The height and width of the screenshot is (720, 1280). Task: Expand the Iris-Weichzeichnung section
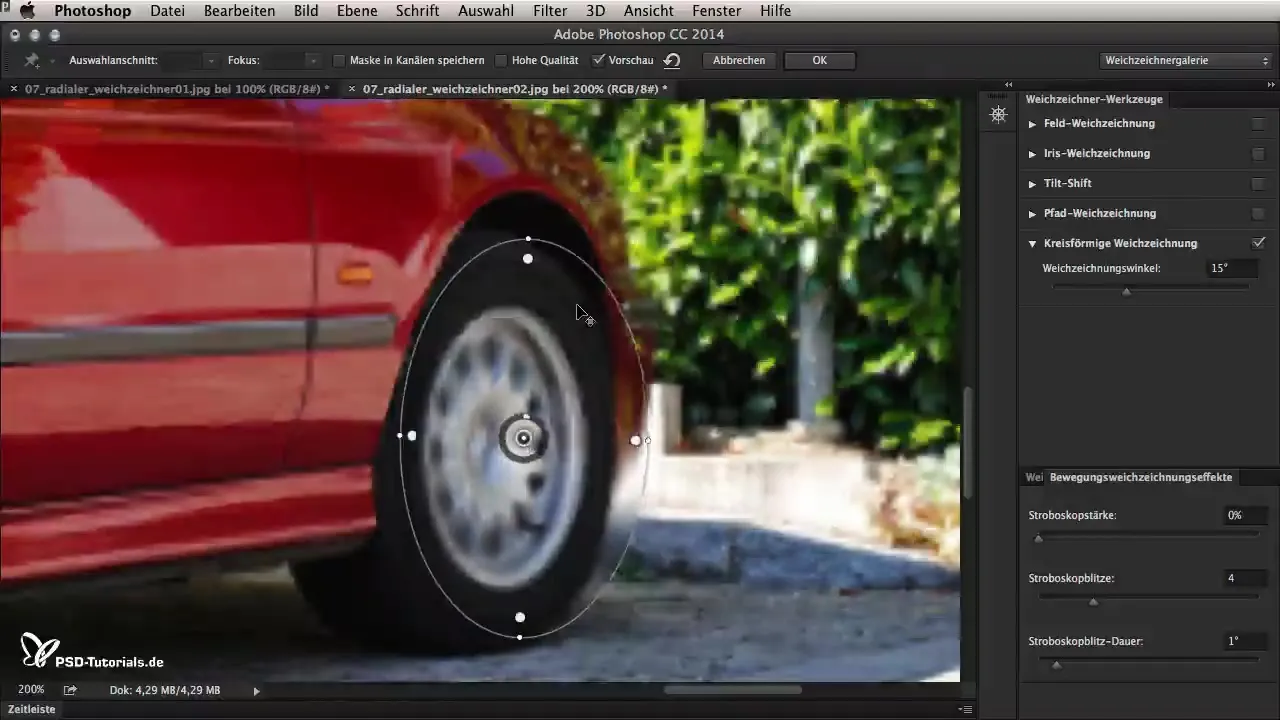pyautogui.click(x=1032, y=154)
